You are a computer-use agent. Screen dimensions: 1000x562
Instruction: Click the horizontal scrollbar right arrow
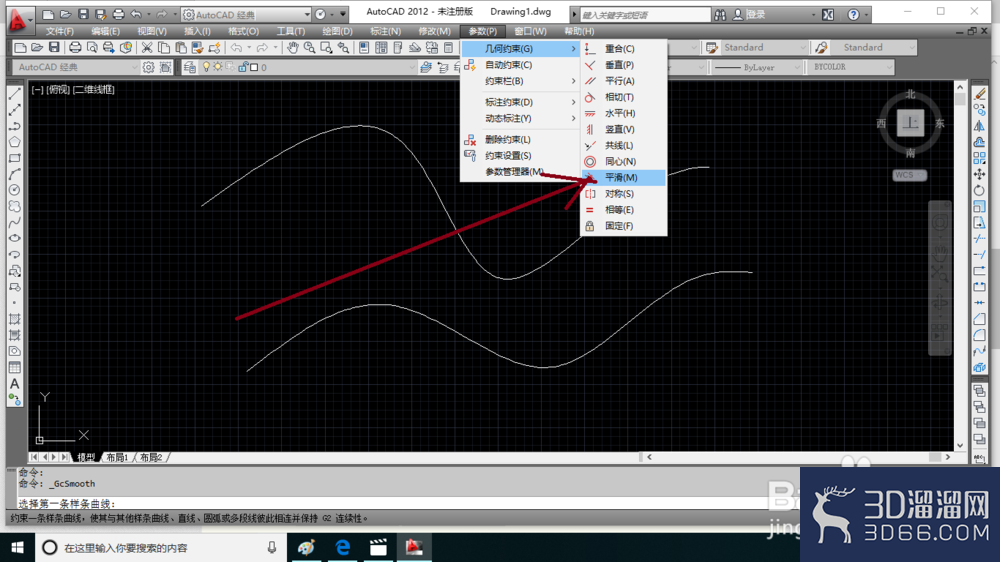[948, 457]
